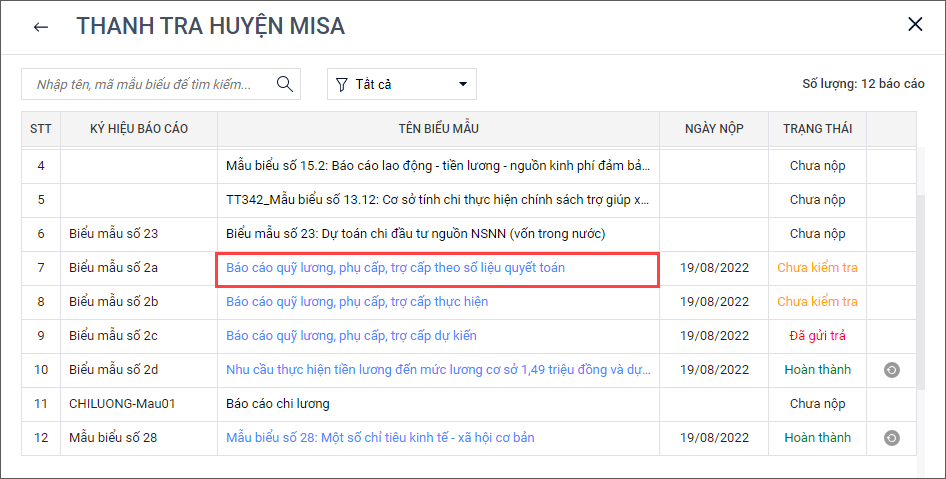Type in the report search field
The width and height of the screenshot is (946, 479).
tap(150, 84)
